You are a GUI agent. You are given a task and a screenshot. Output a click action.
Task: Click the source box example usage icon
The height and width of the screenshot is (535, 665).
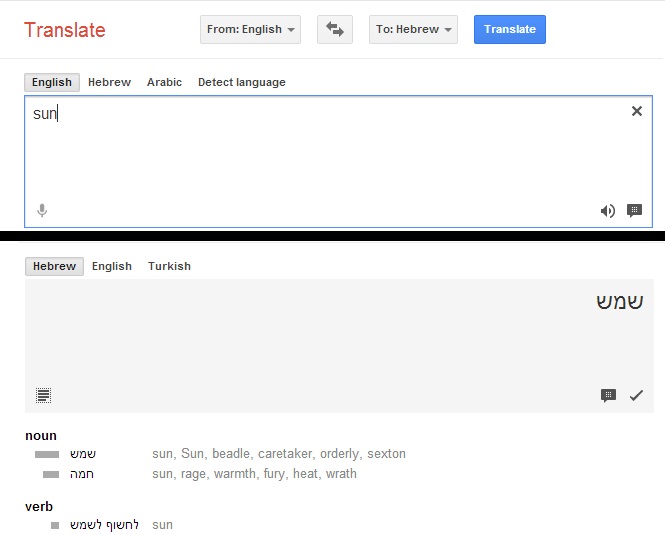(634, 210)
